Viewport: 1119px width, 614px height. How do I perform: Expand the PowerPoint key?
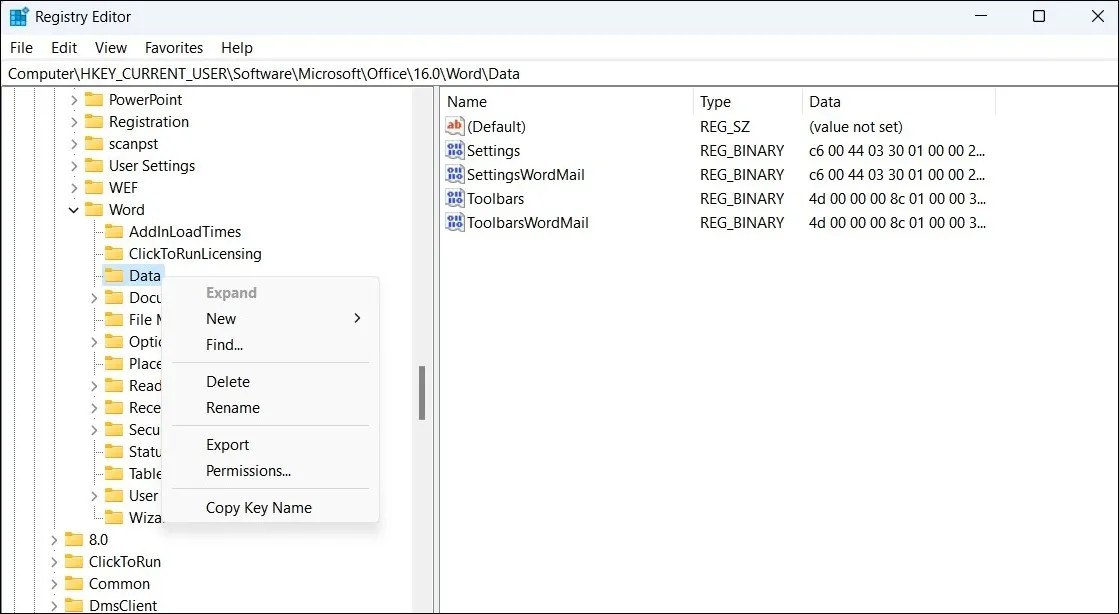(74, 100)
